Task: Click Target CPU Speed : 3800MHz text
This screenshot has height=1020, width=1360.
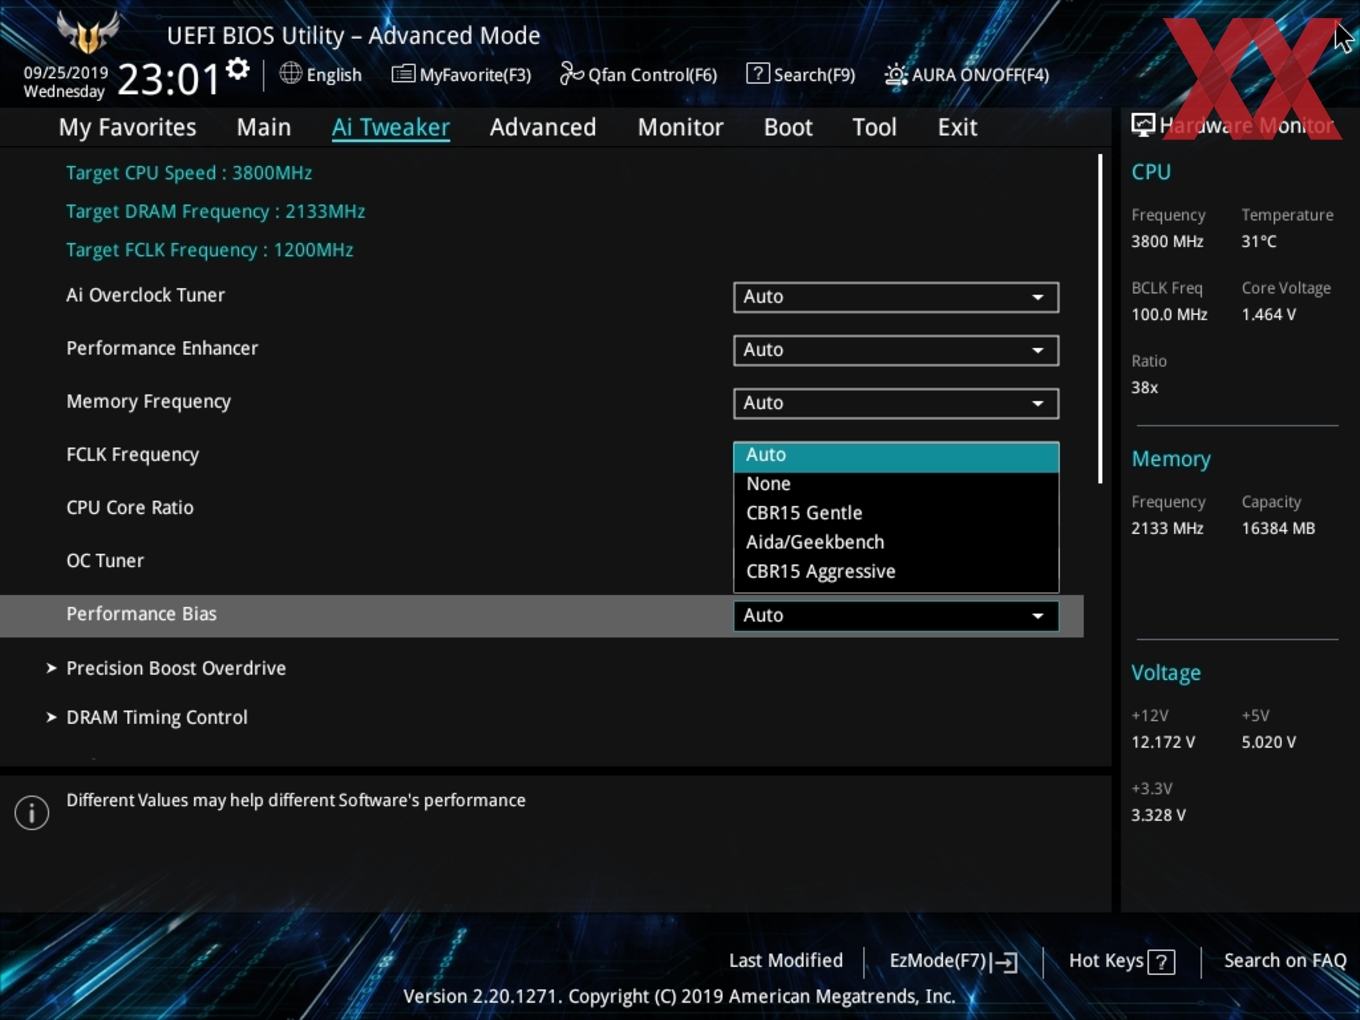Action: click(189, 172)
